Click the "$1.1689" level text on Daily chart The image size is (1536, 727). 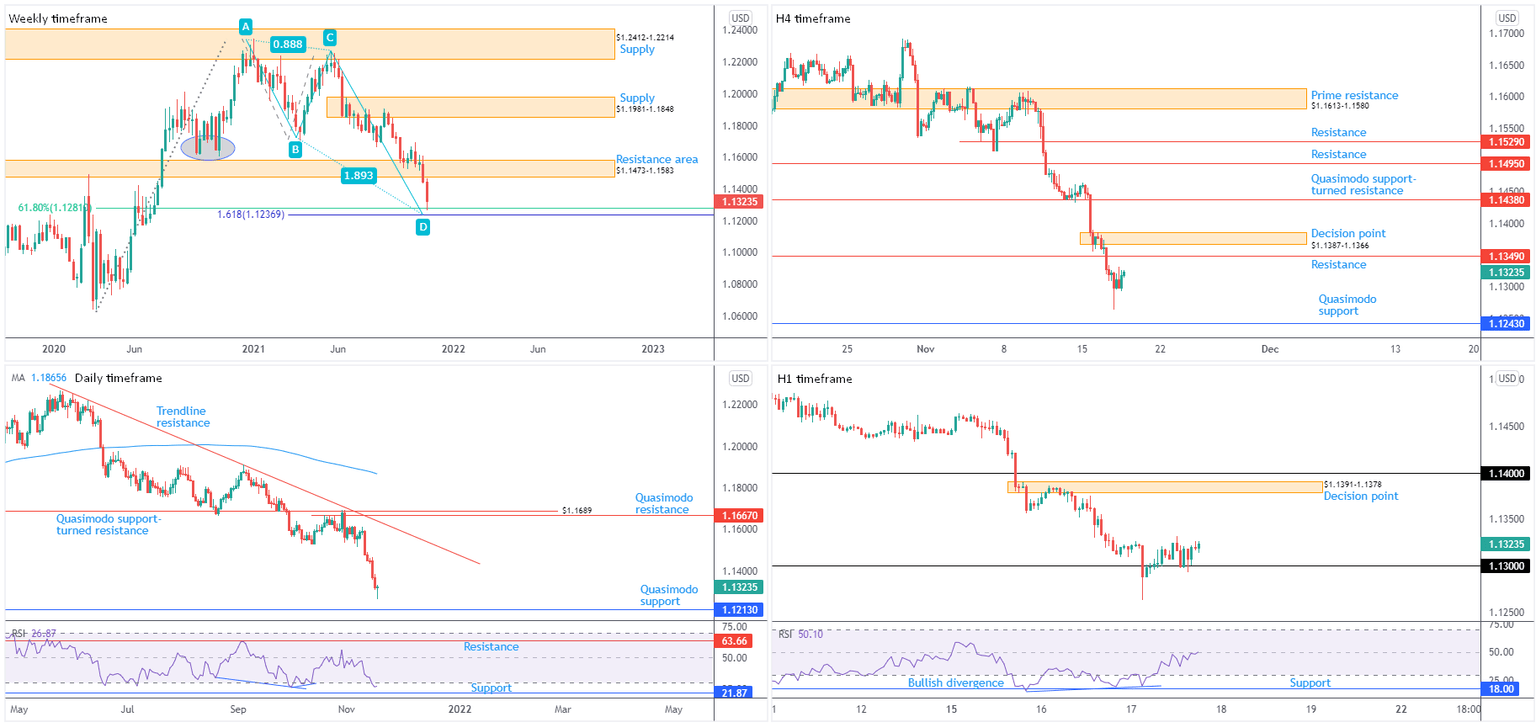point(577,510)
